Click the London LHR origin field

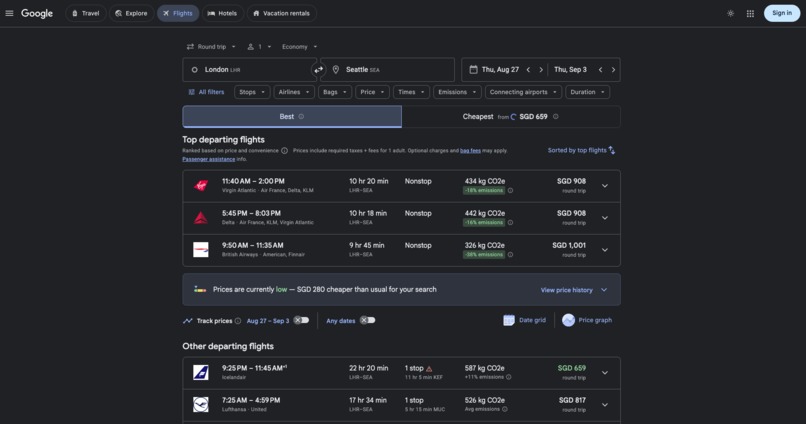249,69
